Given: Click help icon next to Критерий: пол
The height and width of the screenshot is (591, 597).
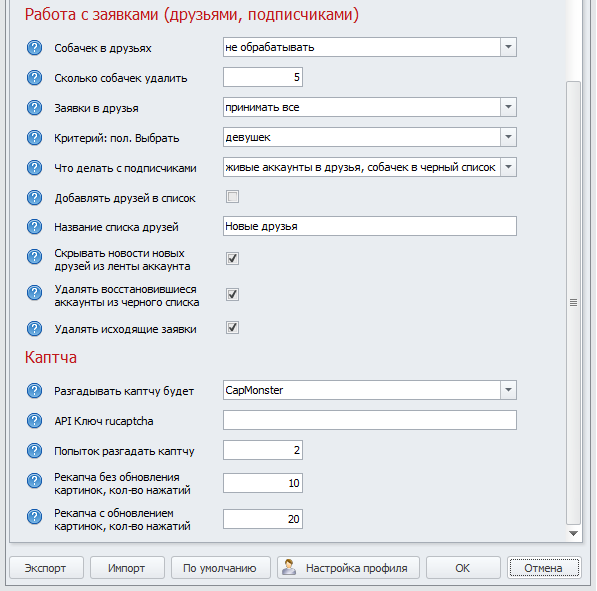Looking at the screenshot, I should coord(34,138).
